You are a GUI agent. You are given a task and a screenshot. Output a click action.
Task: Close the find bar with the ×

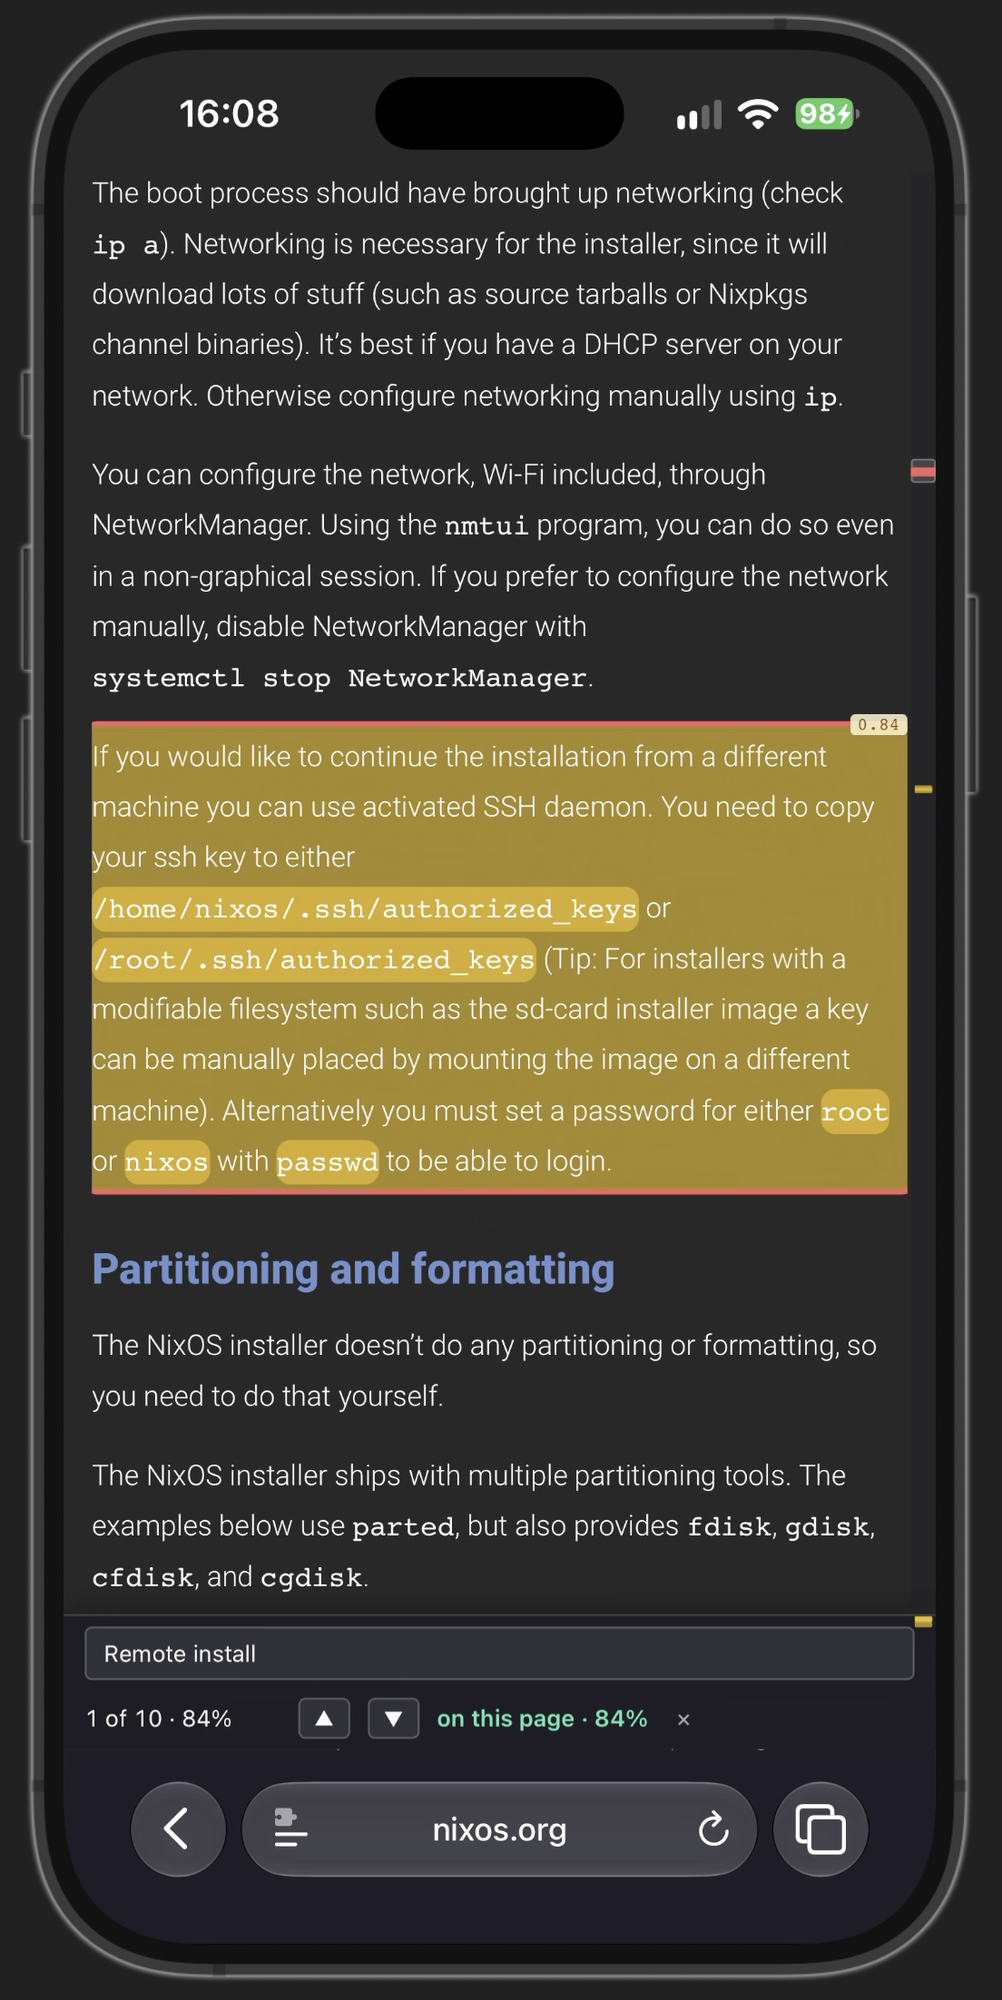pos(684,1720)
